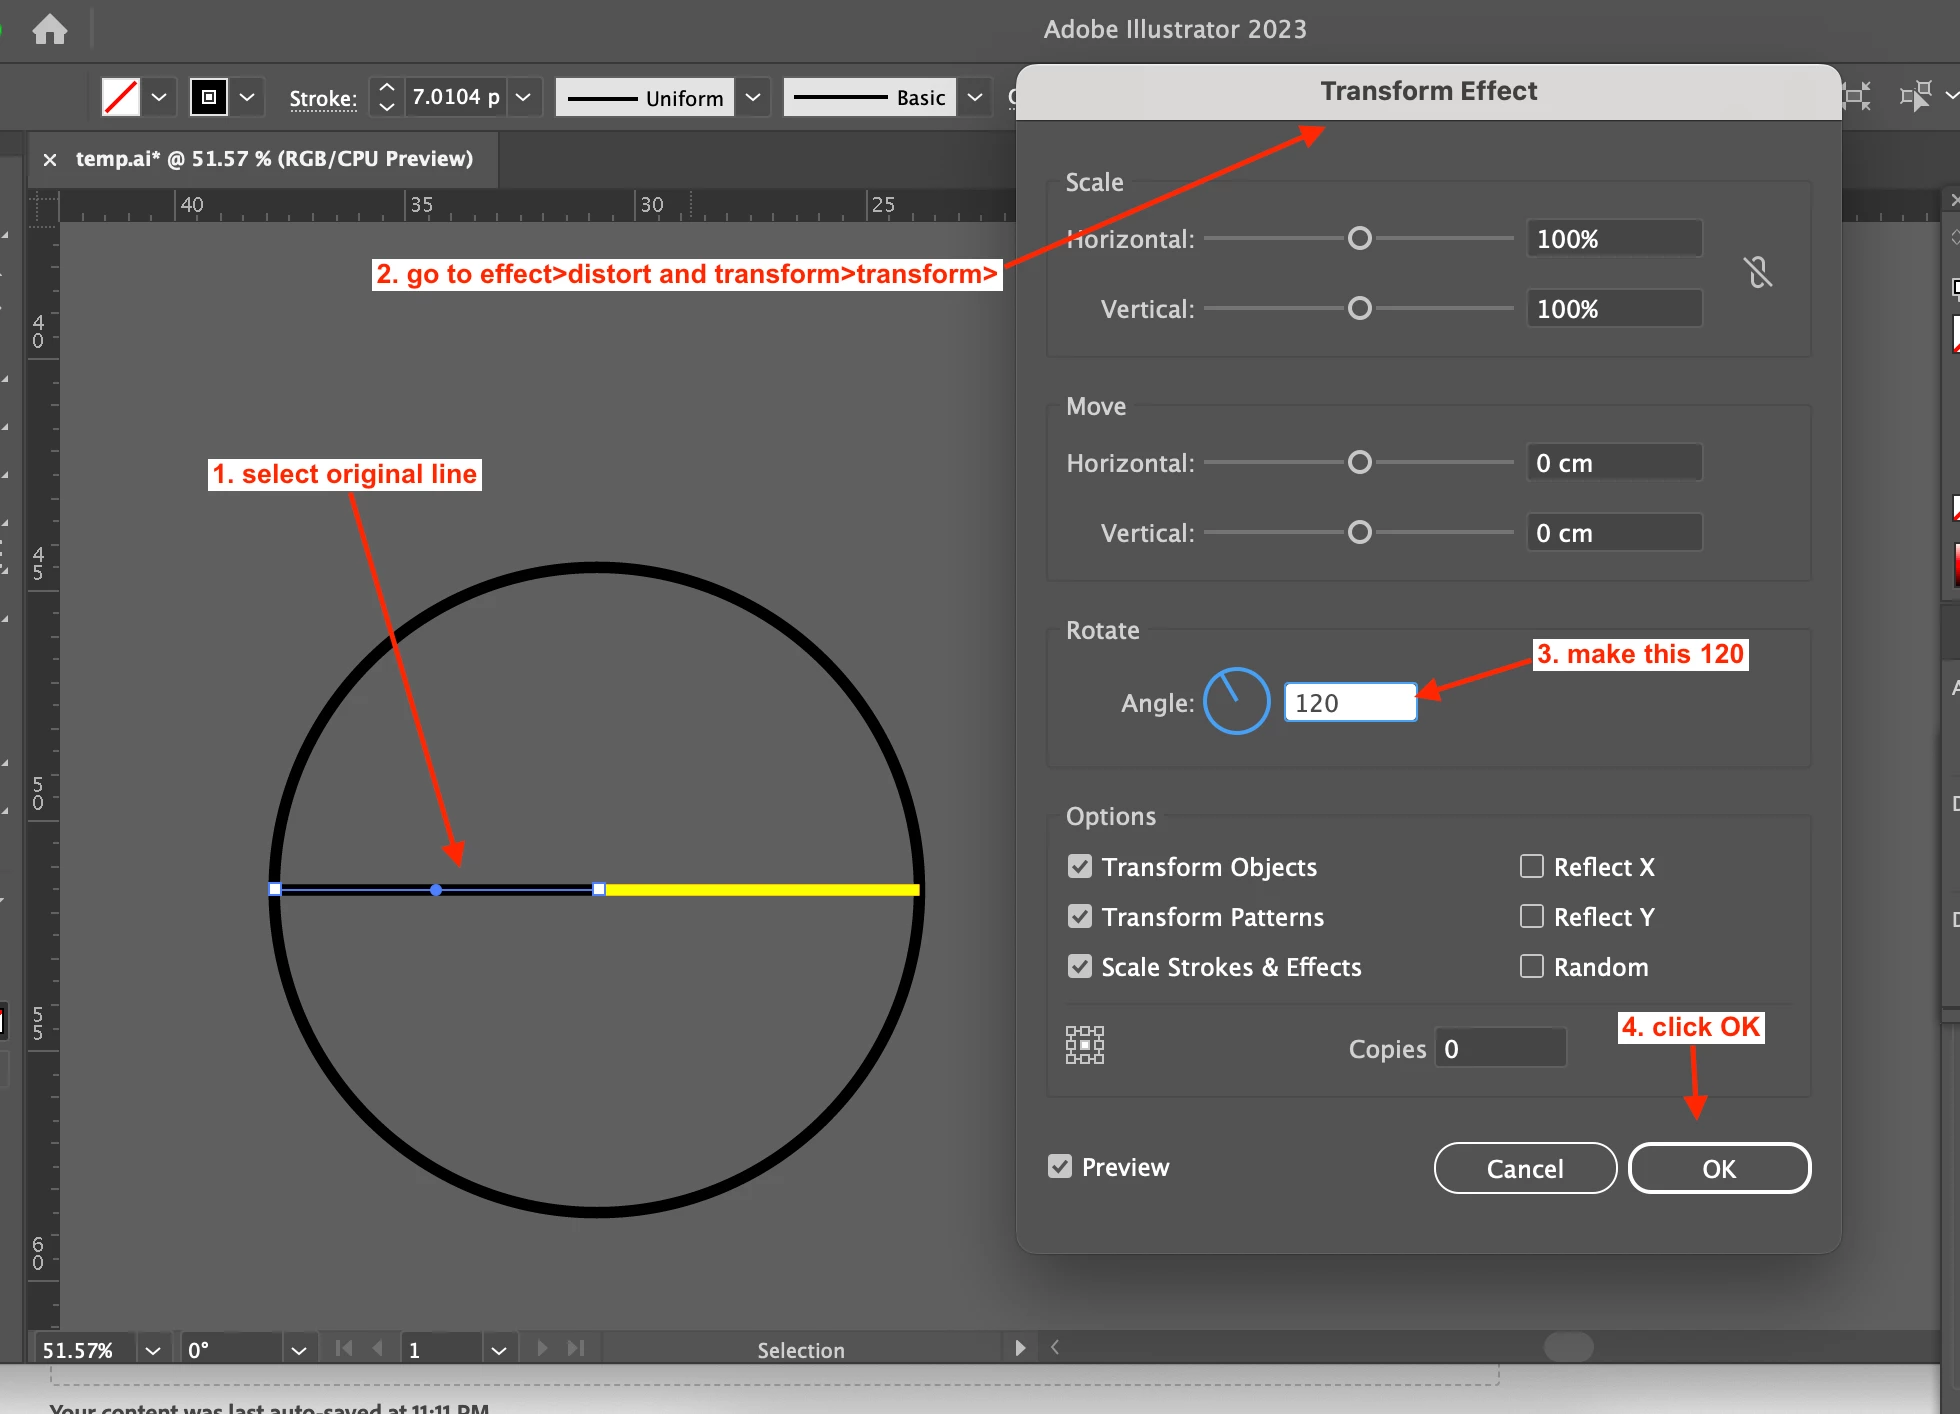The width and height of the screenshot is (1960, 1414).
Task: Go to next artboard arrow
Action: (541, 1348)
